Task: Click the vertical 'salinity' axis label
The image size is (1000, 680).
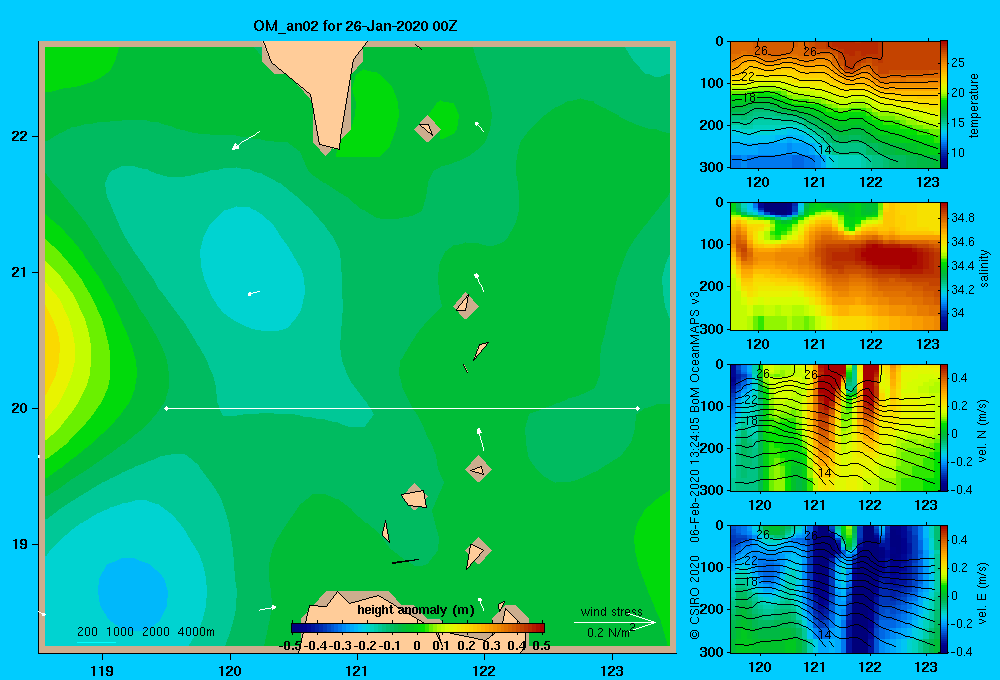Action: [x=984, y=268]
